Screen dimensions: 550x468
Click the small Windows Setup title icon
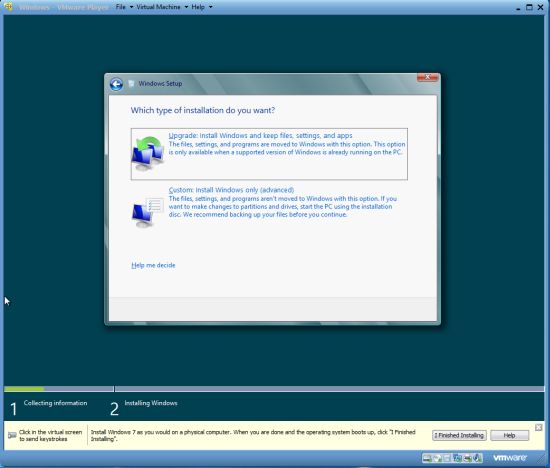[x=132, y=83]
